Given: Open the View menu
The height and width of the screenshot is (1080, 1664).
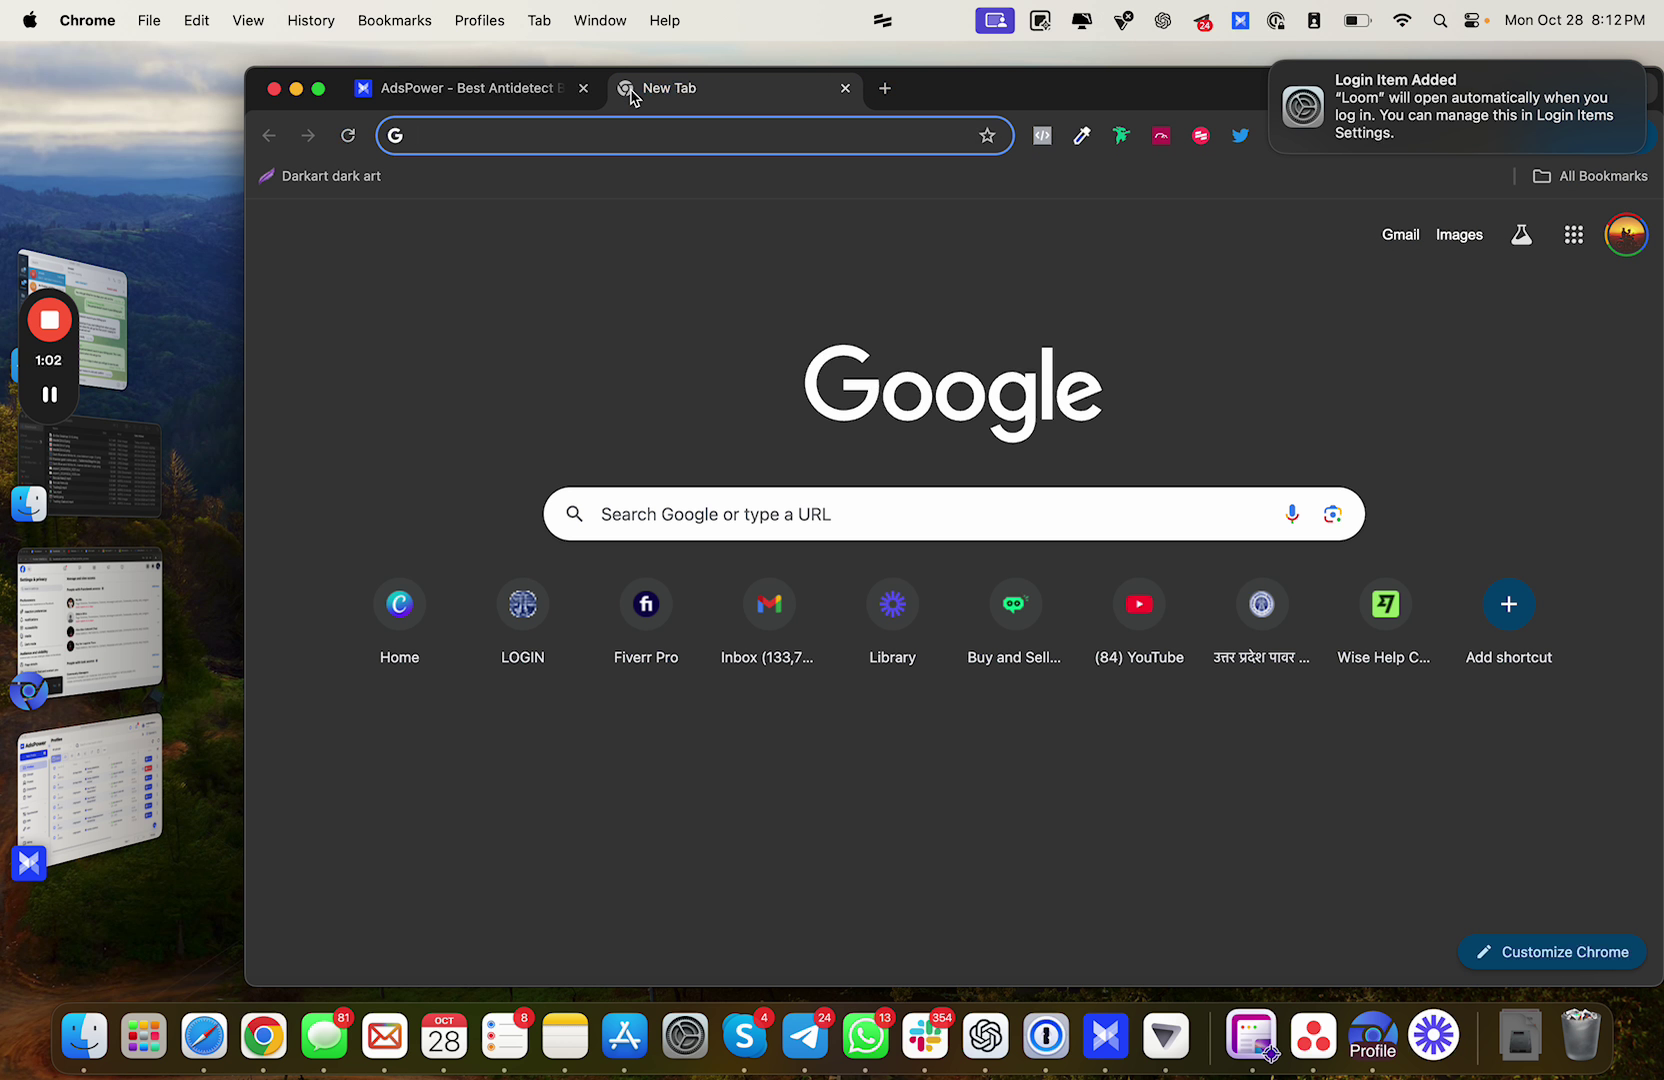Looking at the screenshot, I should tap(248, 20).
